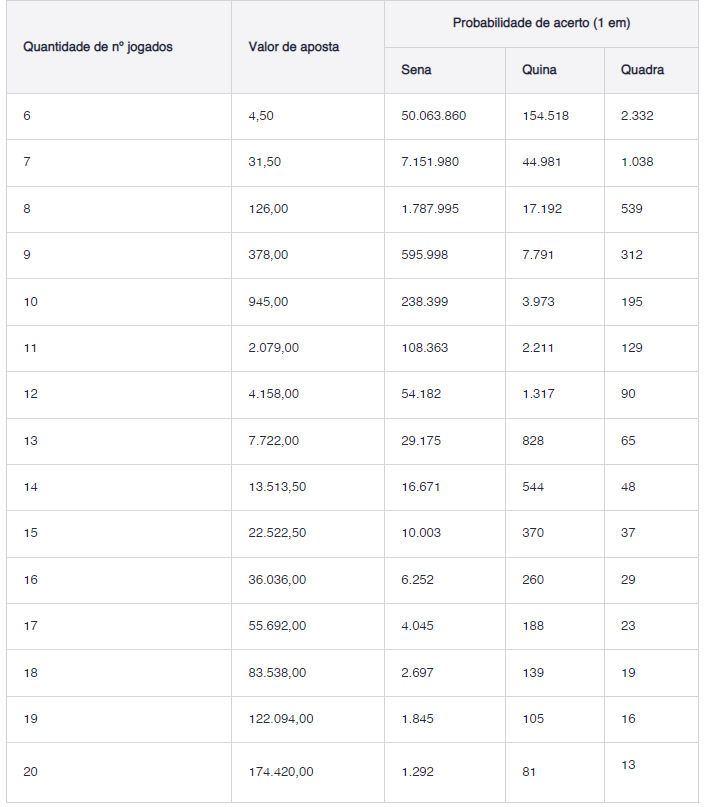Select the 22.522,50 bet value cell
Image resolution: width=707 pixels, height=807 pixels.
click(x=277, y=533)
